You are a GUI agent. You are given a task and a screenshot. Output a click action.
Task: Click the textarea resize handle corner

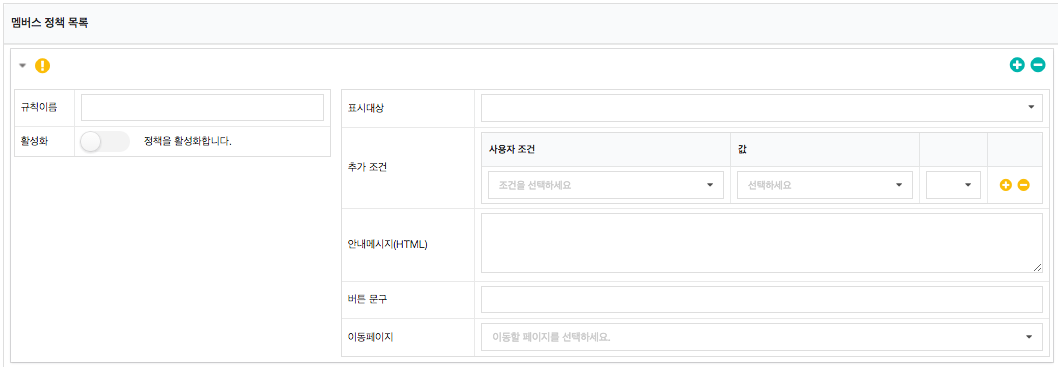click(1037, 268)
